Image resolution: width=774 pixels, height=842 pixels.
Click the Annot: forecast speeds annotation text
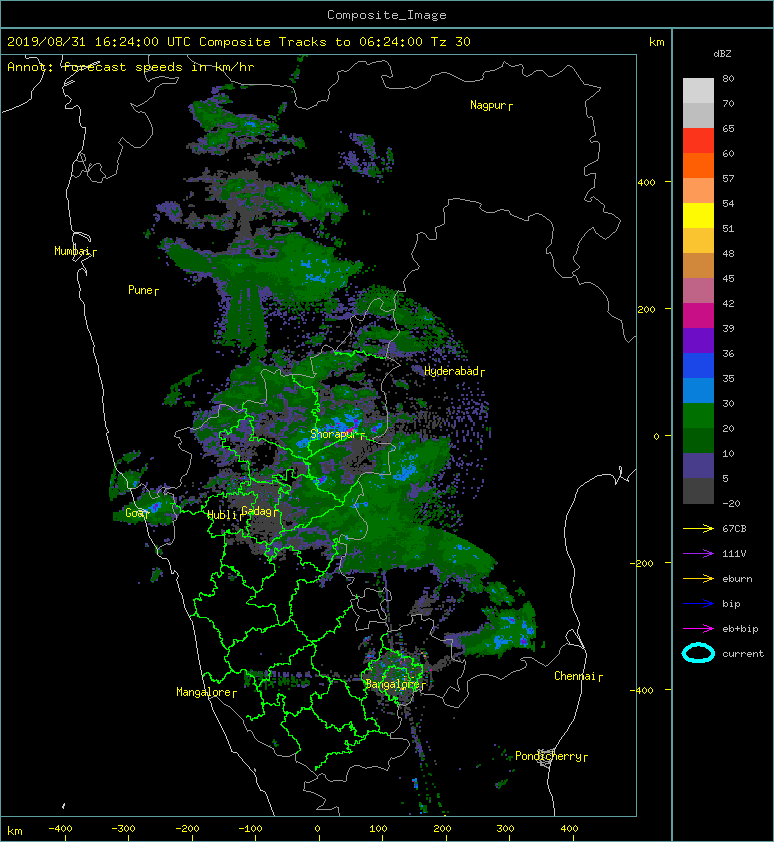point(131,67)
